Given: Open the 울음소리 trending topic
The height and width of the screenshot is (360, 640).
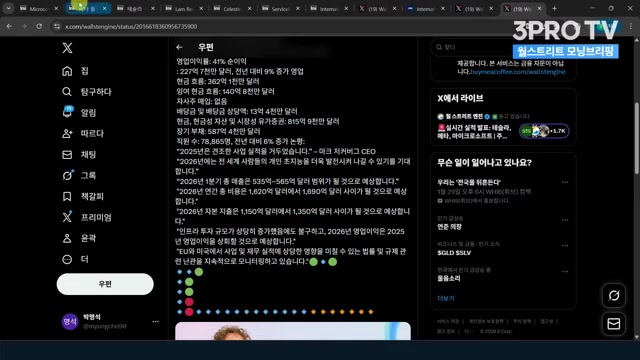Looking at the screenshot, I should pyautogui.click(x=449, y=278).
